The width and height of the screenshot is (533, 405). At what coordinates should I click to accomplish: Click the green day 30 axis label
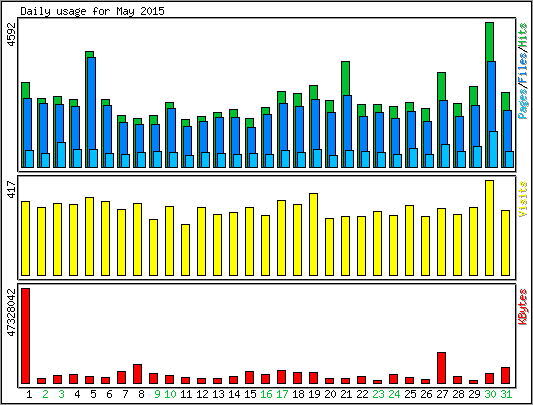(490, 394)
